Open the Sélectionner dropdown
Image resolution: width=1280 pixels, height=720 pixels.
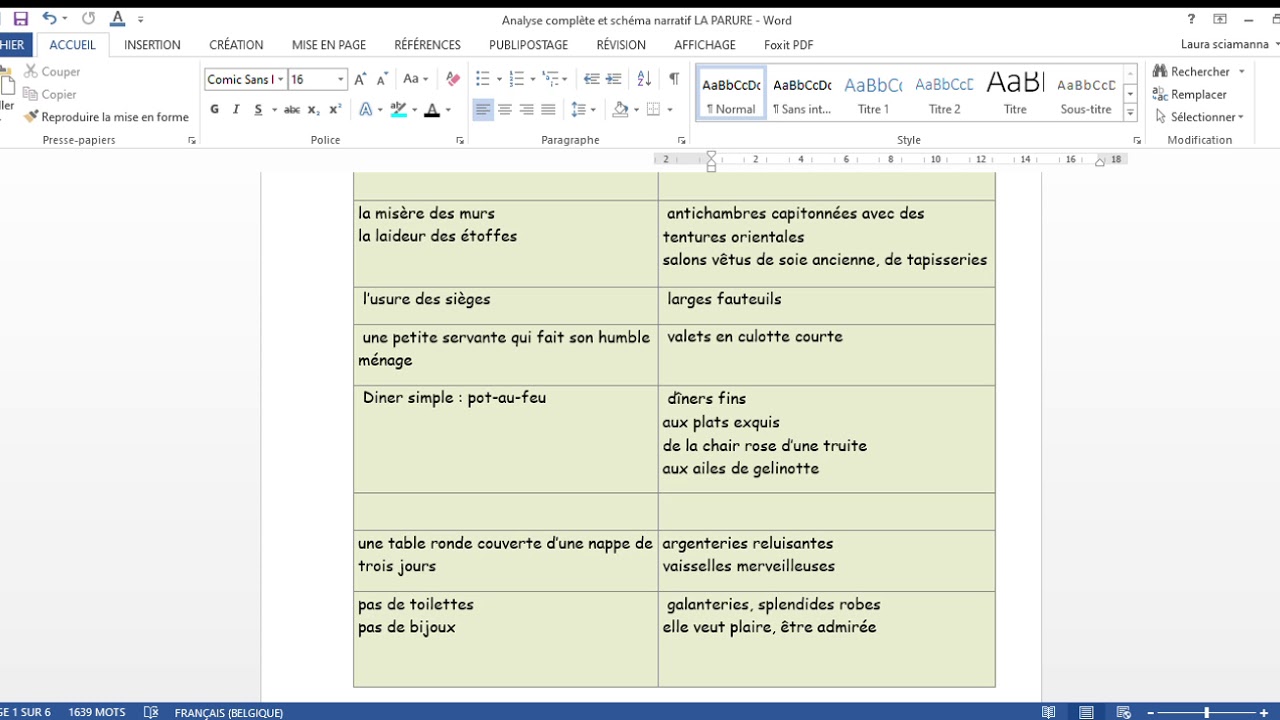(1198, 117)
